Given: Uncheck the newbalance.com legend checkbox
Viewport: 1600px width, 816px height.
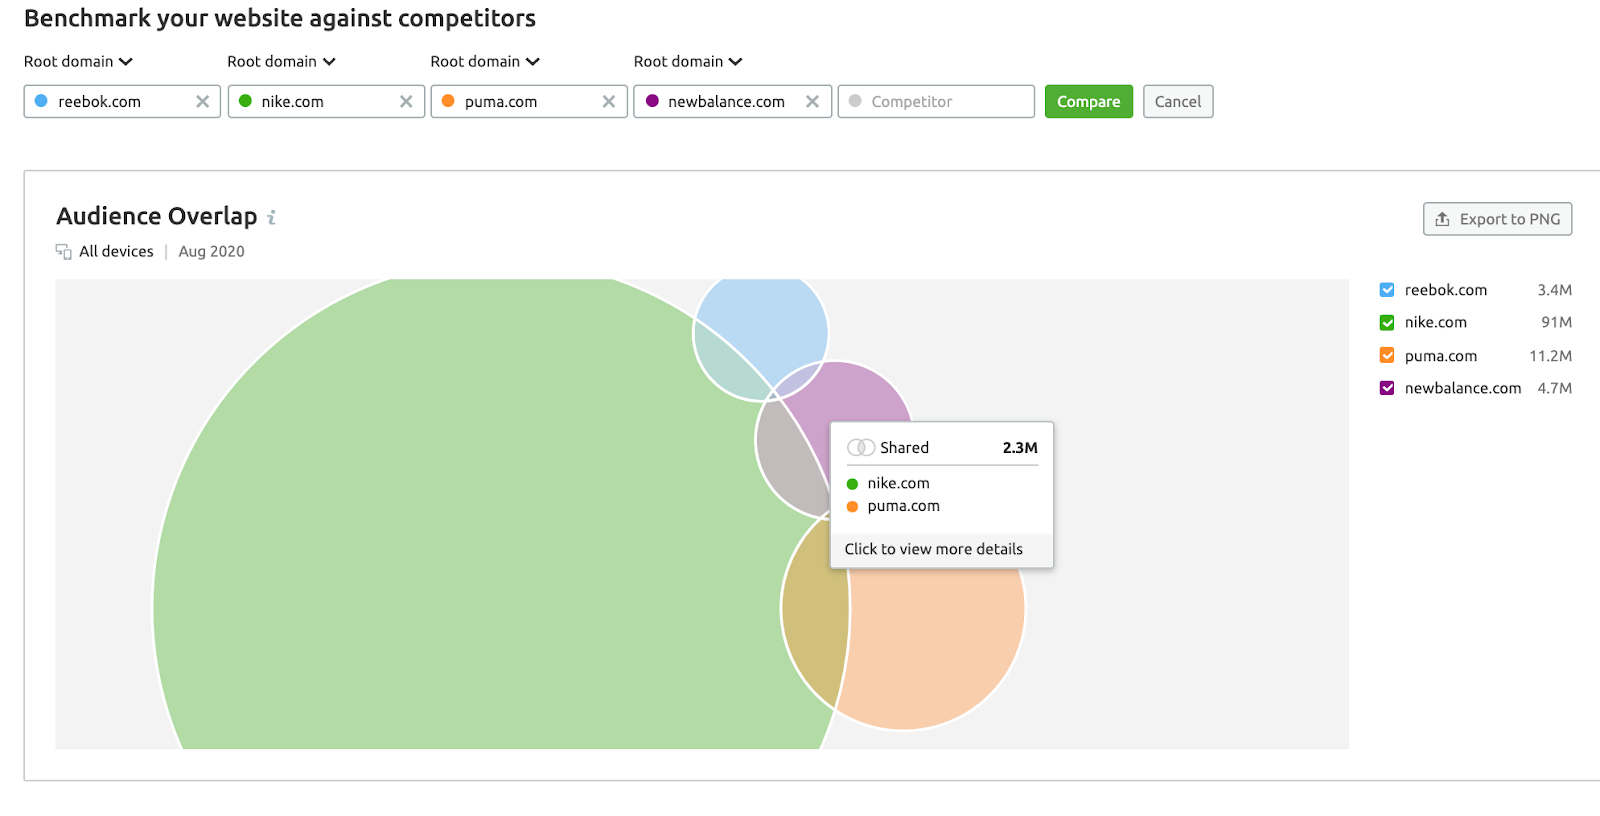Looking at the screenshot, I should (1387, 388).
